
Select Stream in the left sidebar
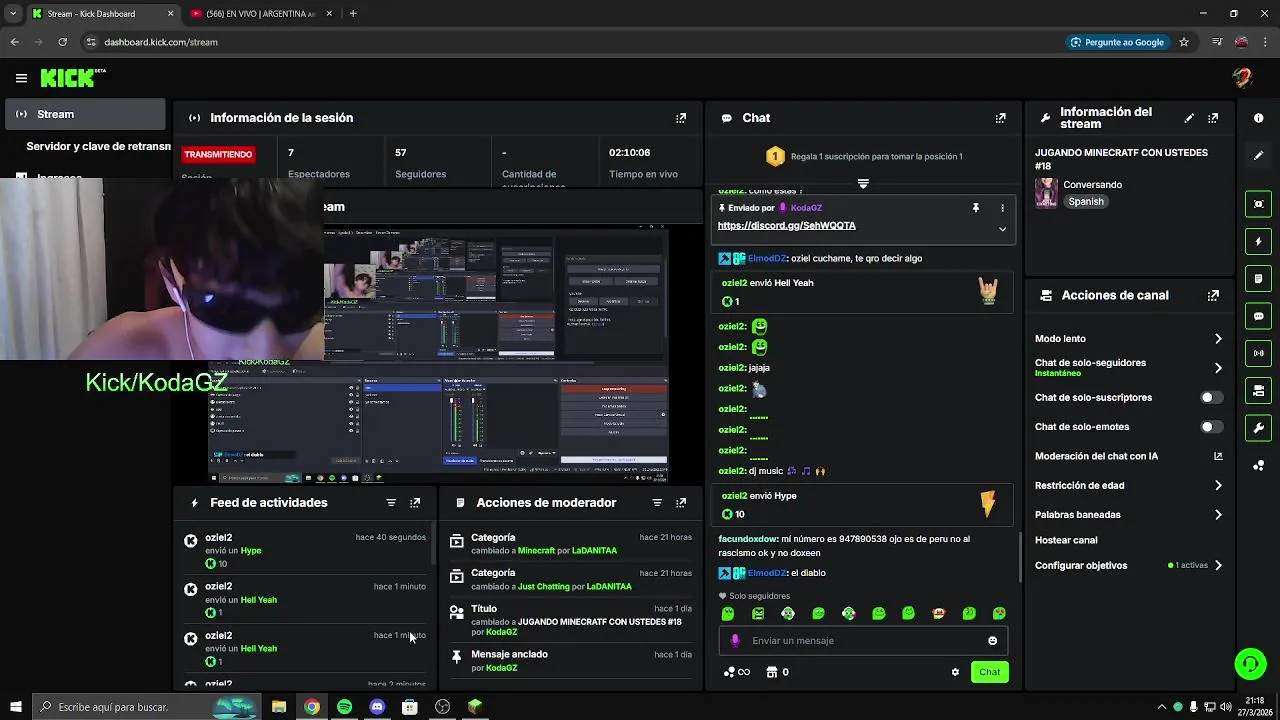tap(85, 114)
